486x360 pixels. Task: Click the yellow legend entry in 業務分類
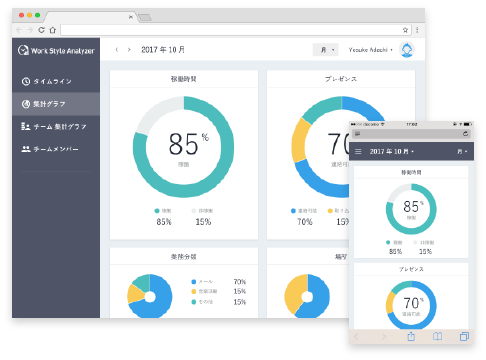pyautogui.click(x=204, y=291)
